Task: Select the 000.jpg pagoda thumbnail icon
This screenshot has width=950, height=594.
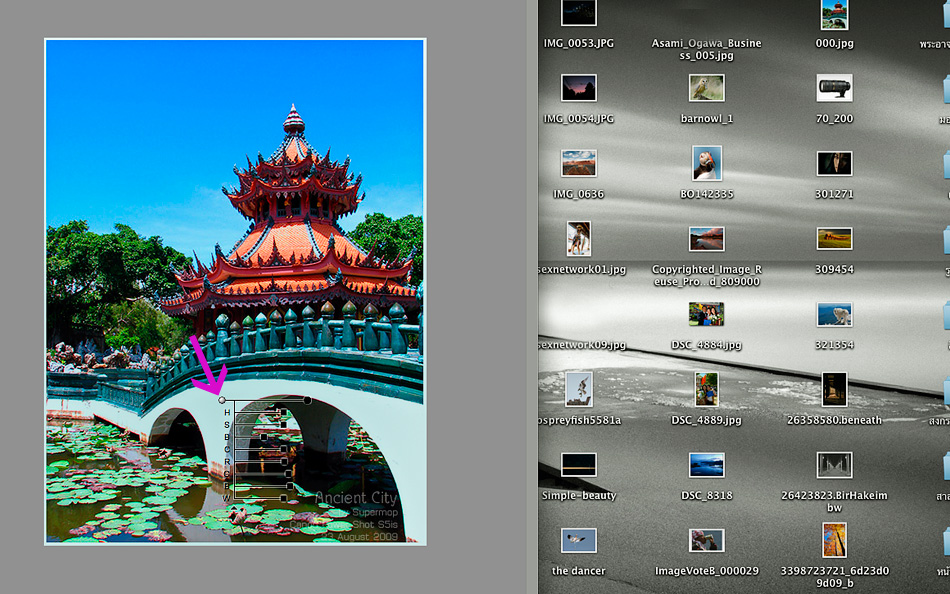Action: pos(834,14)
